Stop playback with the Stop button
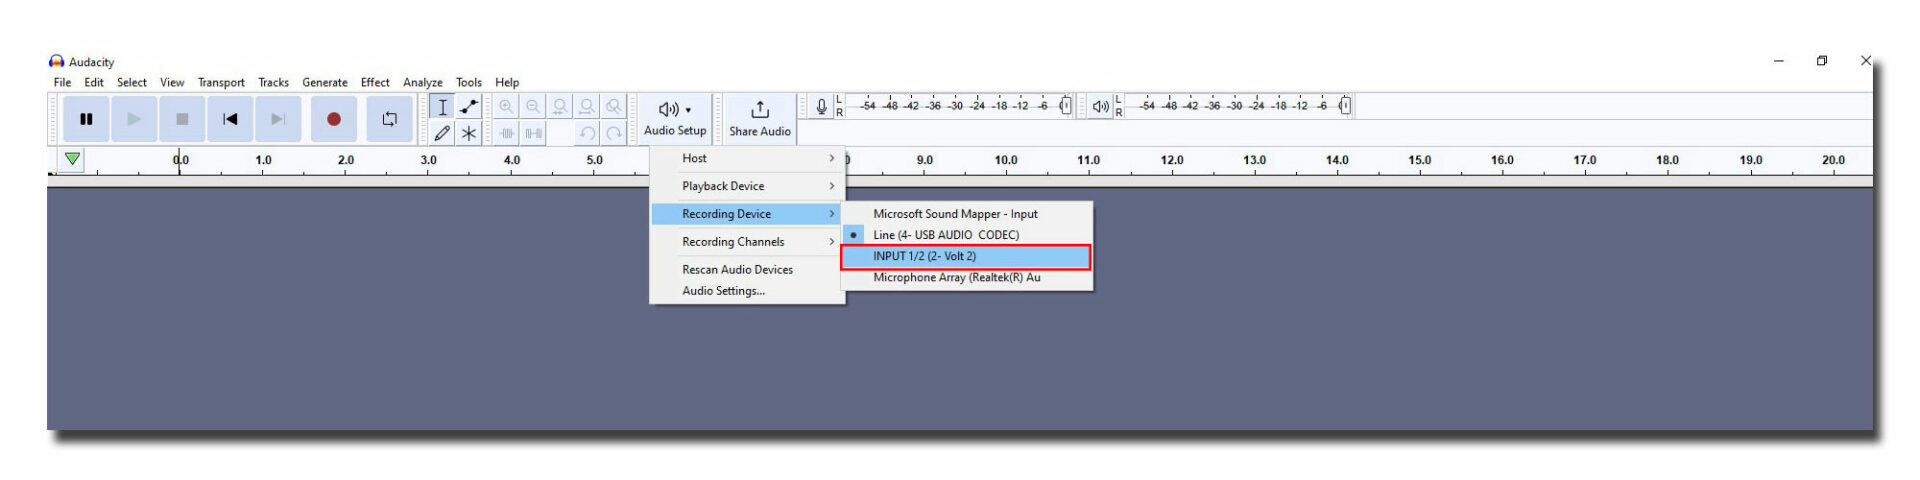The height and width of the screenshot is (480, 1920). (x=182, y=119)
